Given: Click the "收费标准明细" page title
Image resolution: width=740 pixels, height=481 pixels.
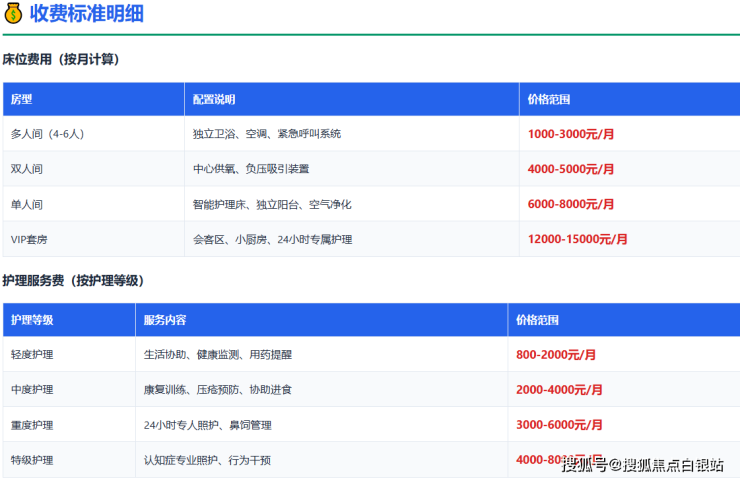Looking at the screenshot, I should point(85,13).
